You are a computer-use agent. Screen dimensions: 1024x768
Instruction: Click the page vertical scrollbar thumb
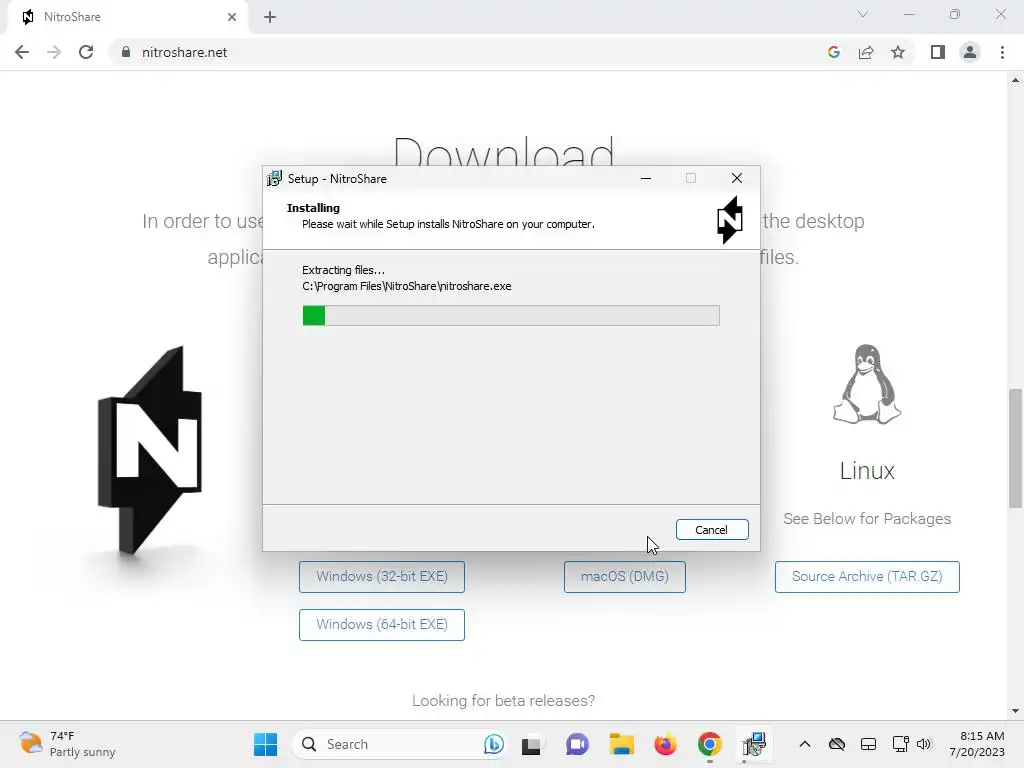(1015, 448)
